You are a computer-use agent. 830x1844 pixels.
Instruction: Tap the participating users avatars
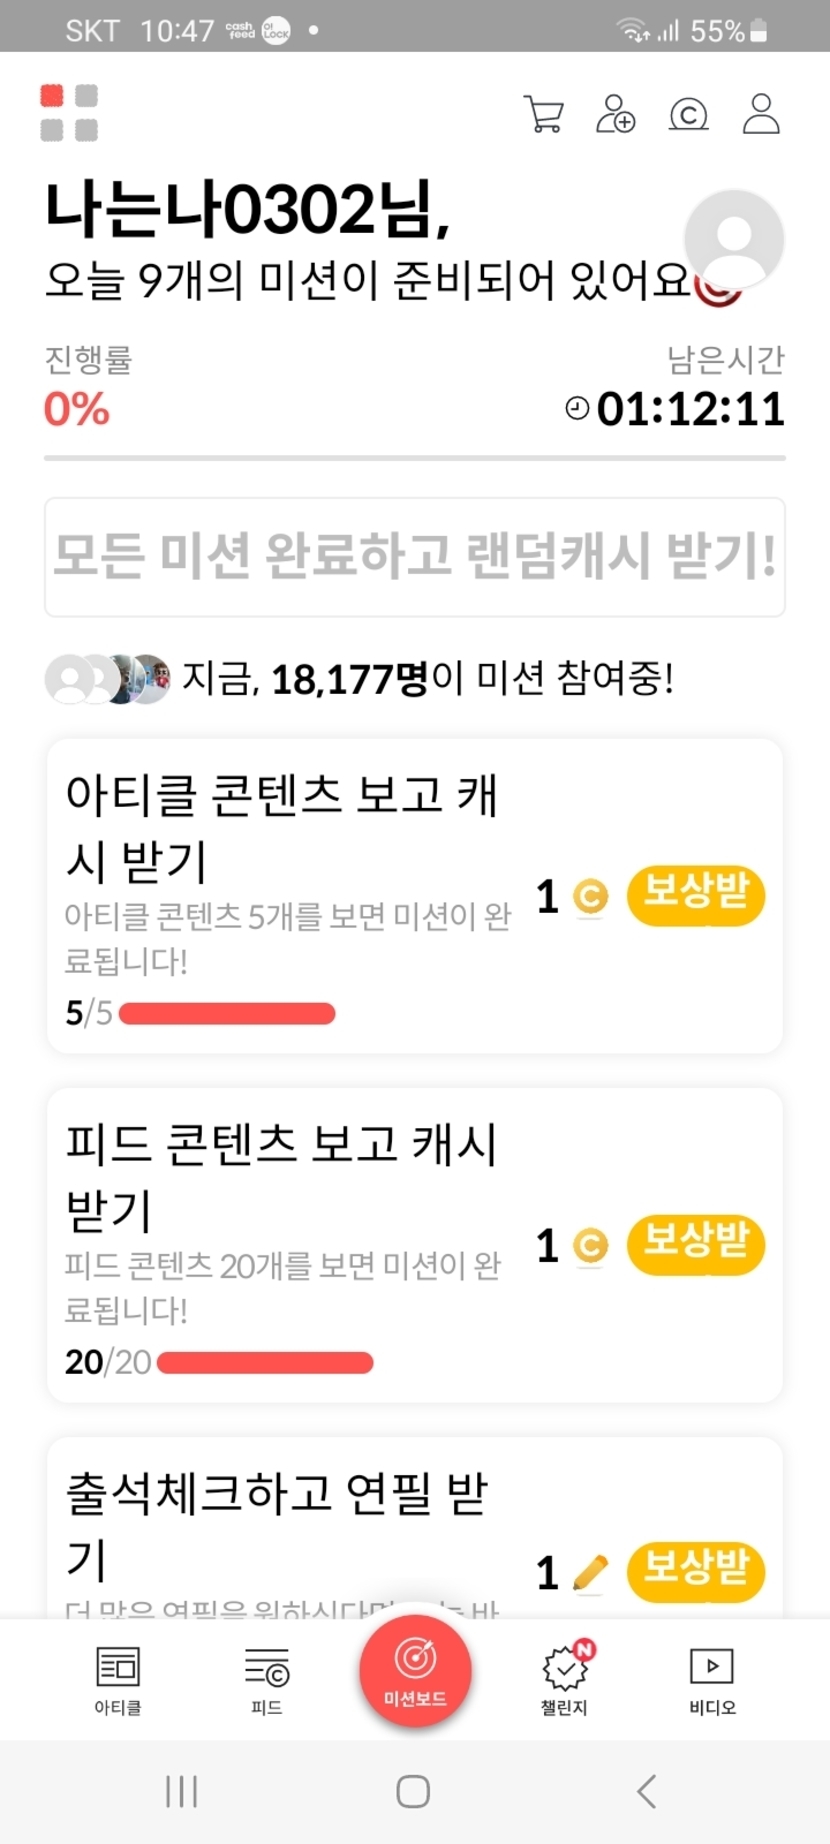[x=108, y=680]
